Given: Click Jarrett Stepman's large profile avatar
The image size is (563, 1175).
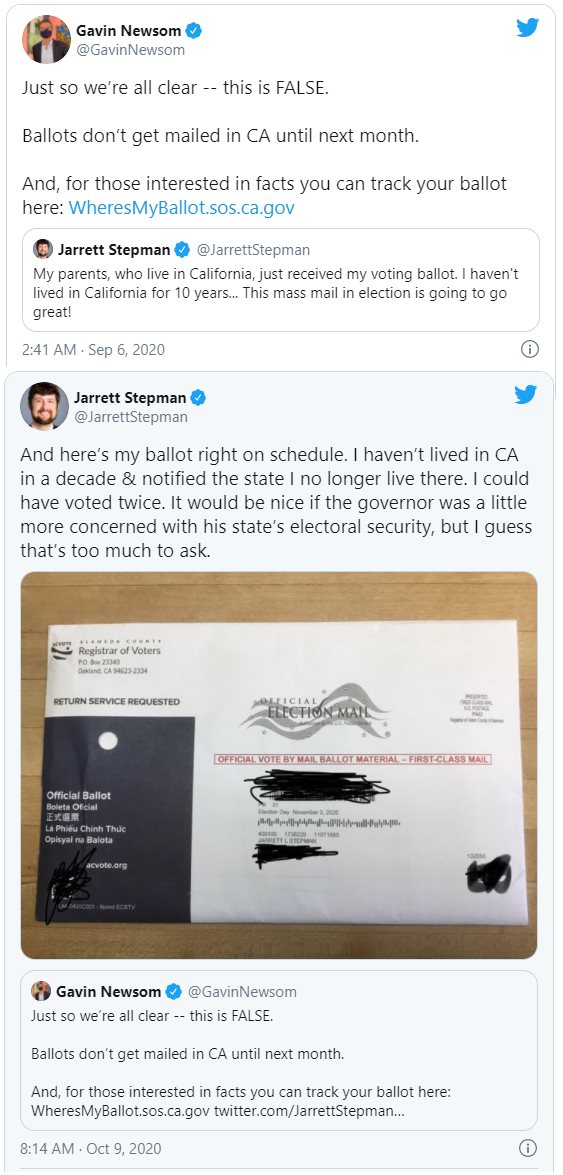Looking at the screenshot, I should pyautogui.click(x=44, y=406).
